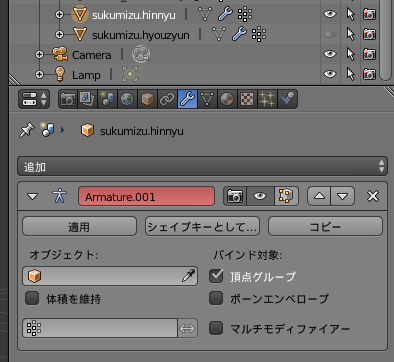Move the Armature.001 modifier down
This screenshot has height=362, width=394.
pos(342,196)
